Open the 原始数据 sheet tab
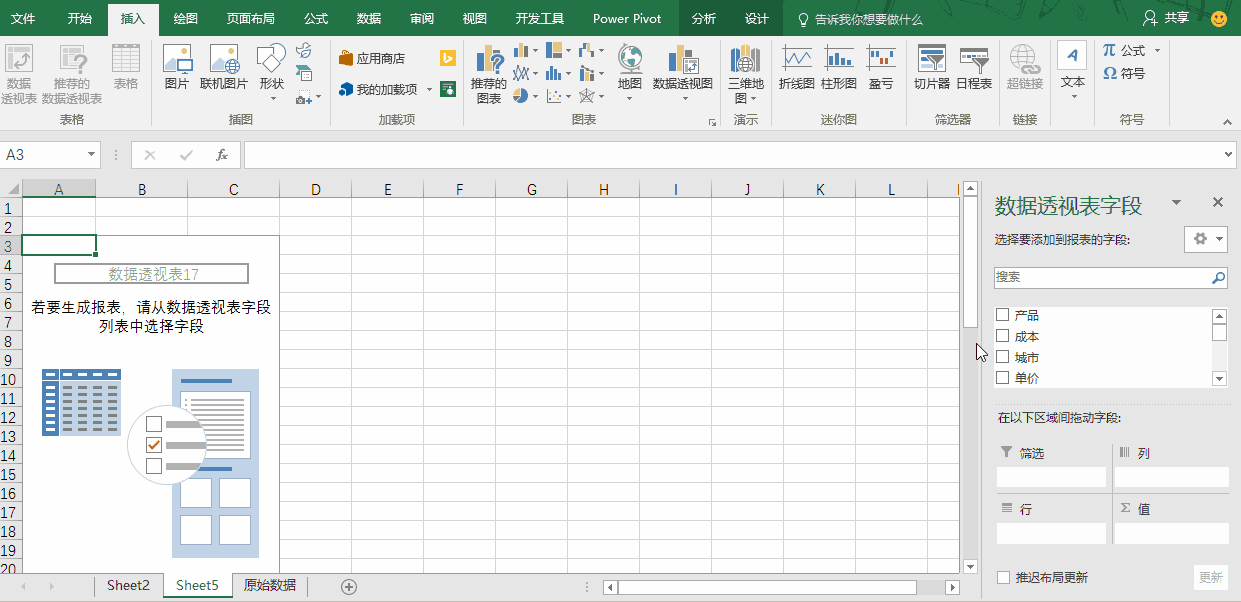The height and width of the screenshot is (602, 1241). click(270, 585)
